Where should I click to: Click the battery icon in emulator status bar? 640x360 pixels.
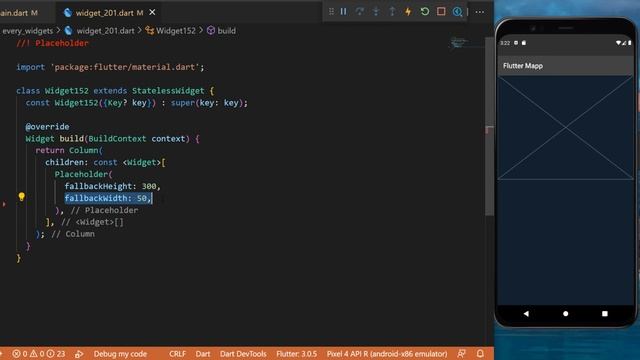(630, 43)
